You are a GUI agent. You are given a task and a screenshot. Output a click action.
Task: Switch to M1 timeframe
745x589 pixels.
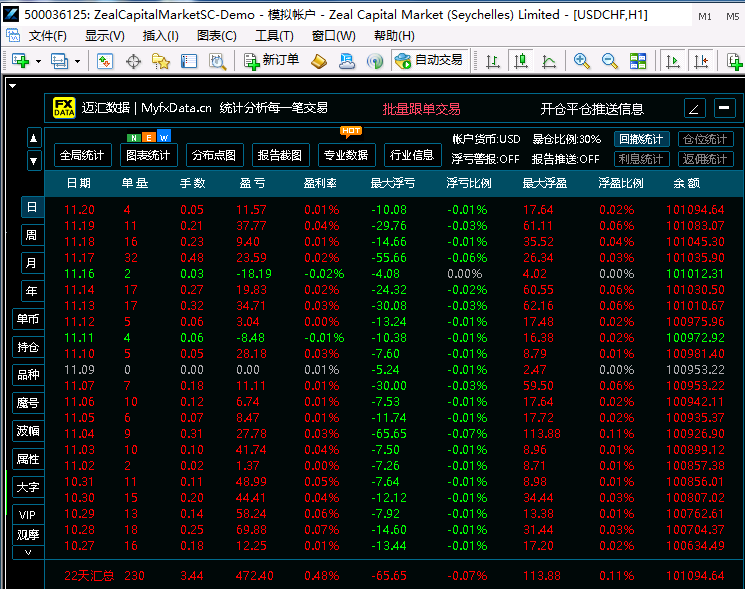(705, 17)
